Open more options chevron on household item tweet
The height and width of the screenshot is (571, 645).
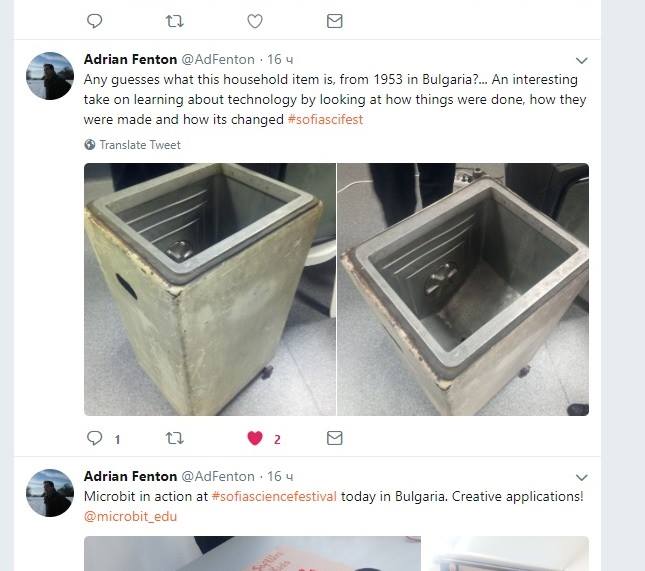click(581, 60)
